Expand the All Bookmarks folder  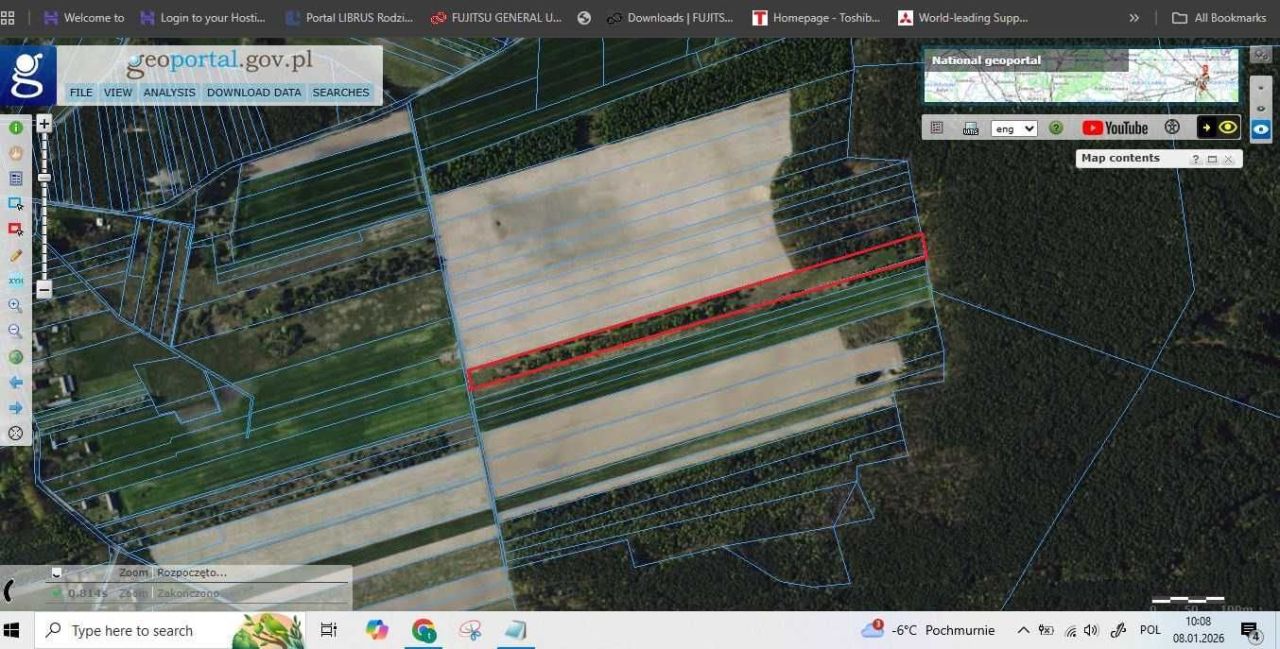(x=1218, y=17)
